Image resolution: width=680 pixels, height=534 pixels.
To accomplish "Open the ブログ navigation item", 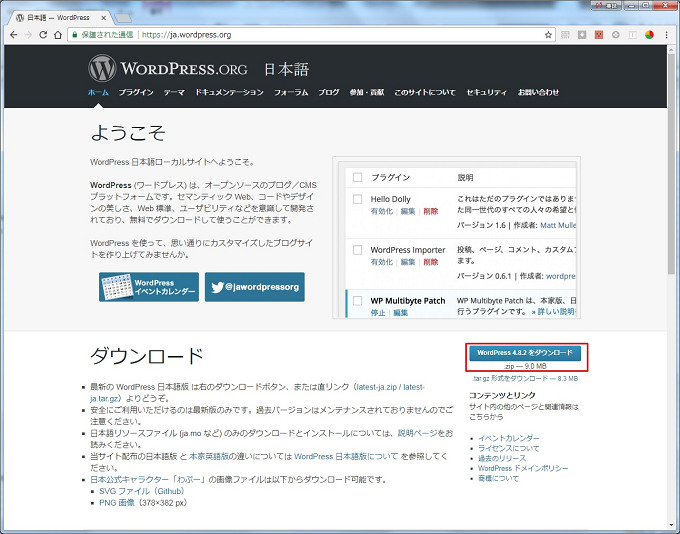I will point(329,92).
